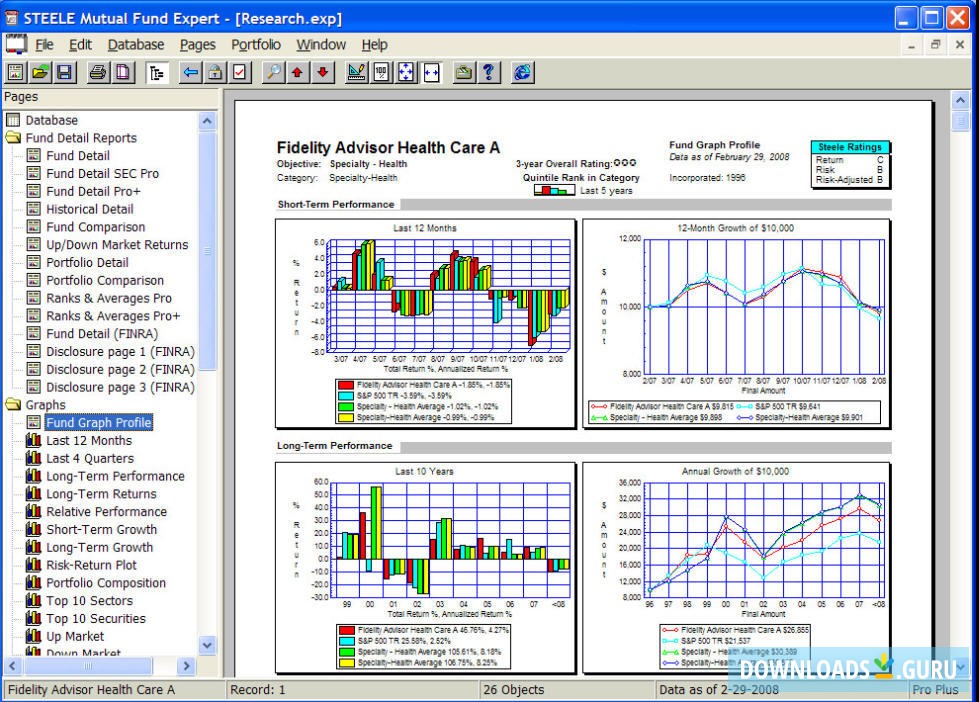Select the Fund Graph Profile page
The height and width of the screenshot is (702, 979).
click(x=99, y=423)
